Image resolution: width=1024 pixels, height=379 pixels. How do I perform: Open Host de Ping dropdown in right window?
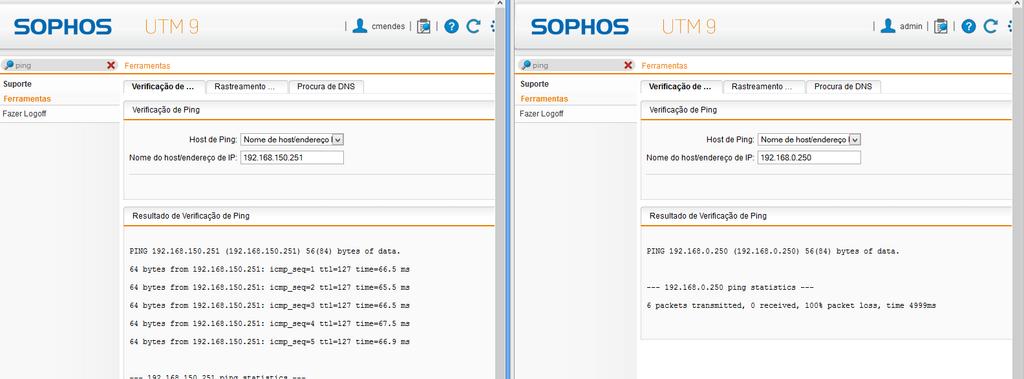[x=809, y=139]
